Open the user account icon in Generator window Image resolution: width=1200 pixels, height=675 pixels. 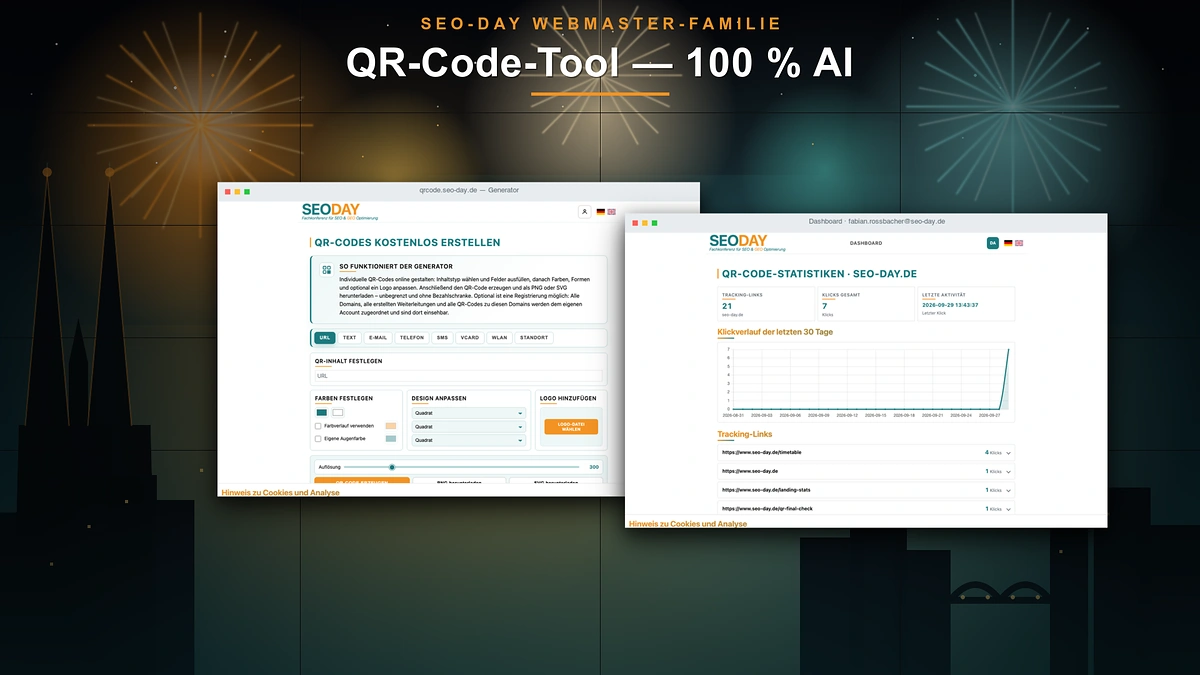point(585,212)
